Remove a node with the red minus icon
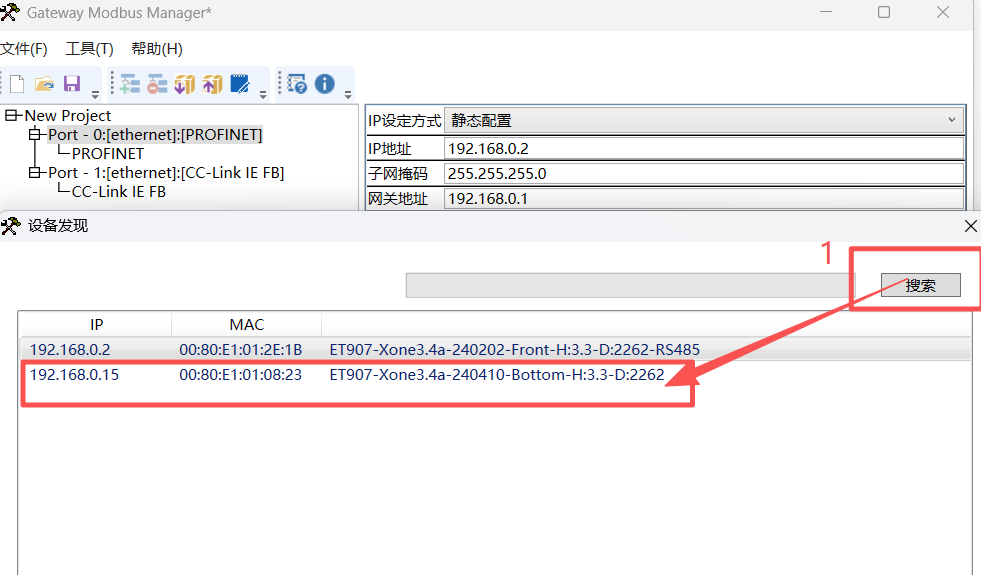The height and width of the screenshot is (575, 981). (157, 84)
